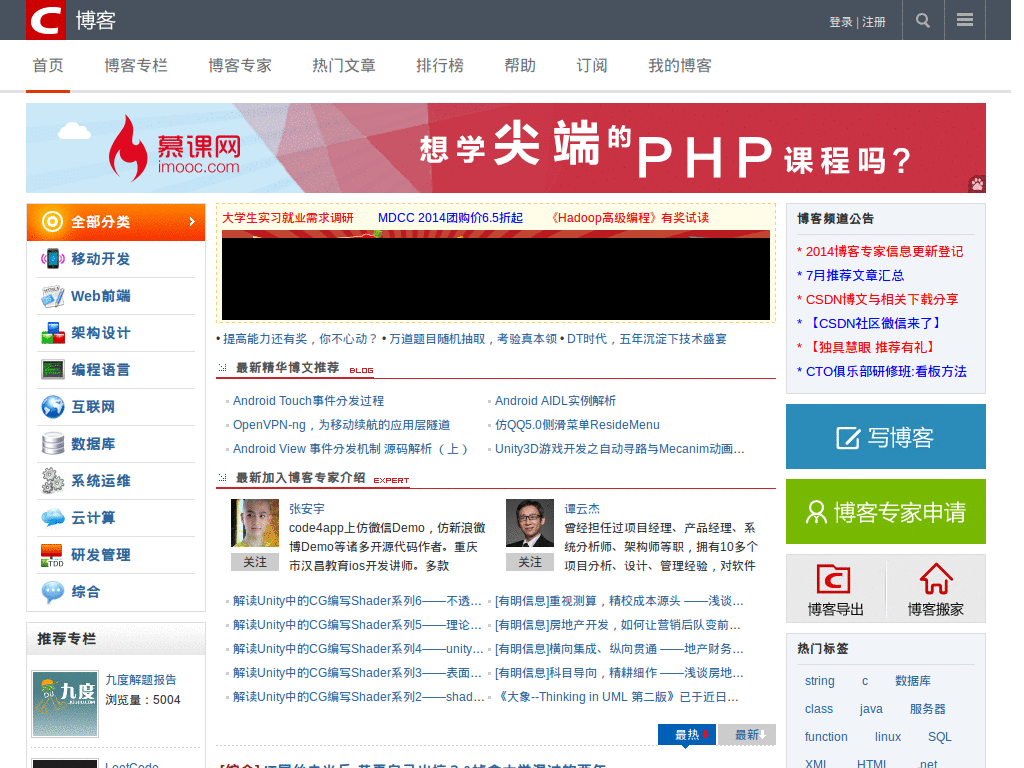Open 提高能力还有奖，你不心动？ link

300,339
